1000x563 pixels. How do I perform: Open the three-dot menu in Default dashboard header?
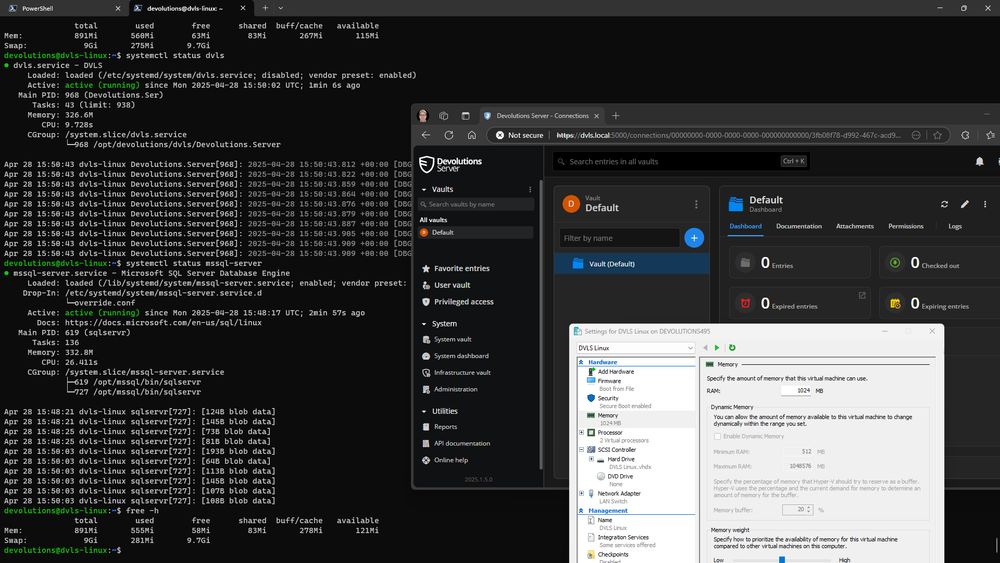coord(985,204)
